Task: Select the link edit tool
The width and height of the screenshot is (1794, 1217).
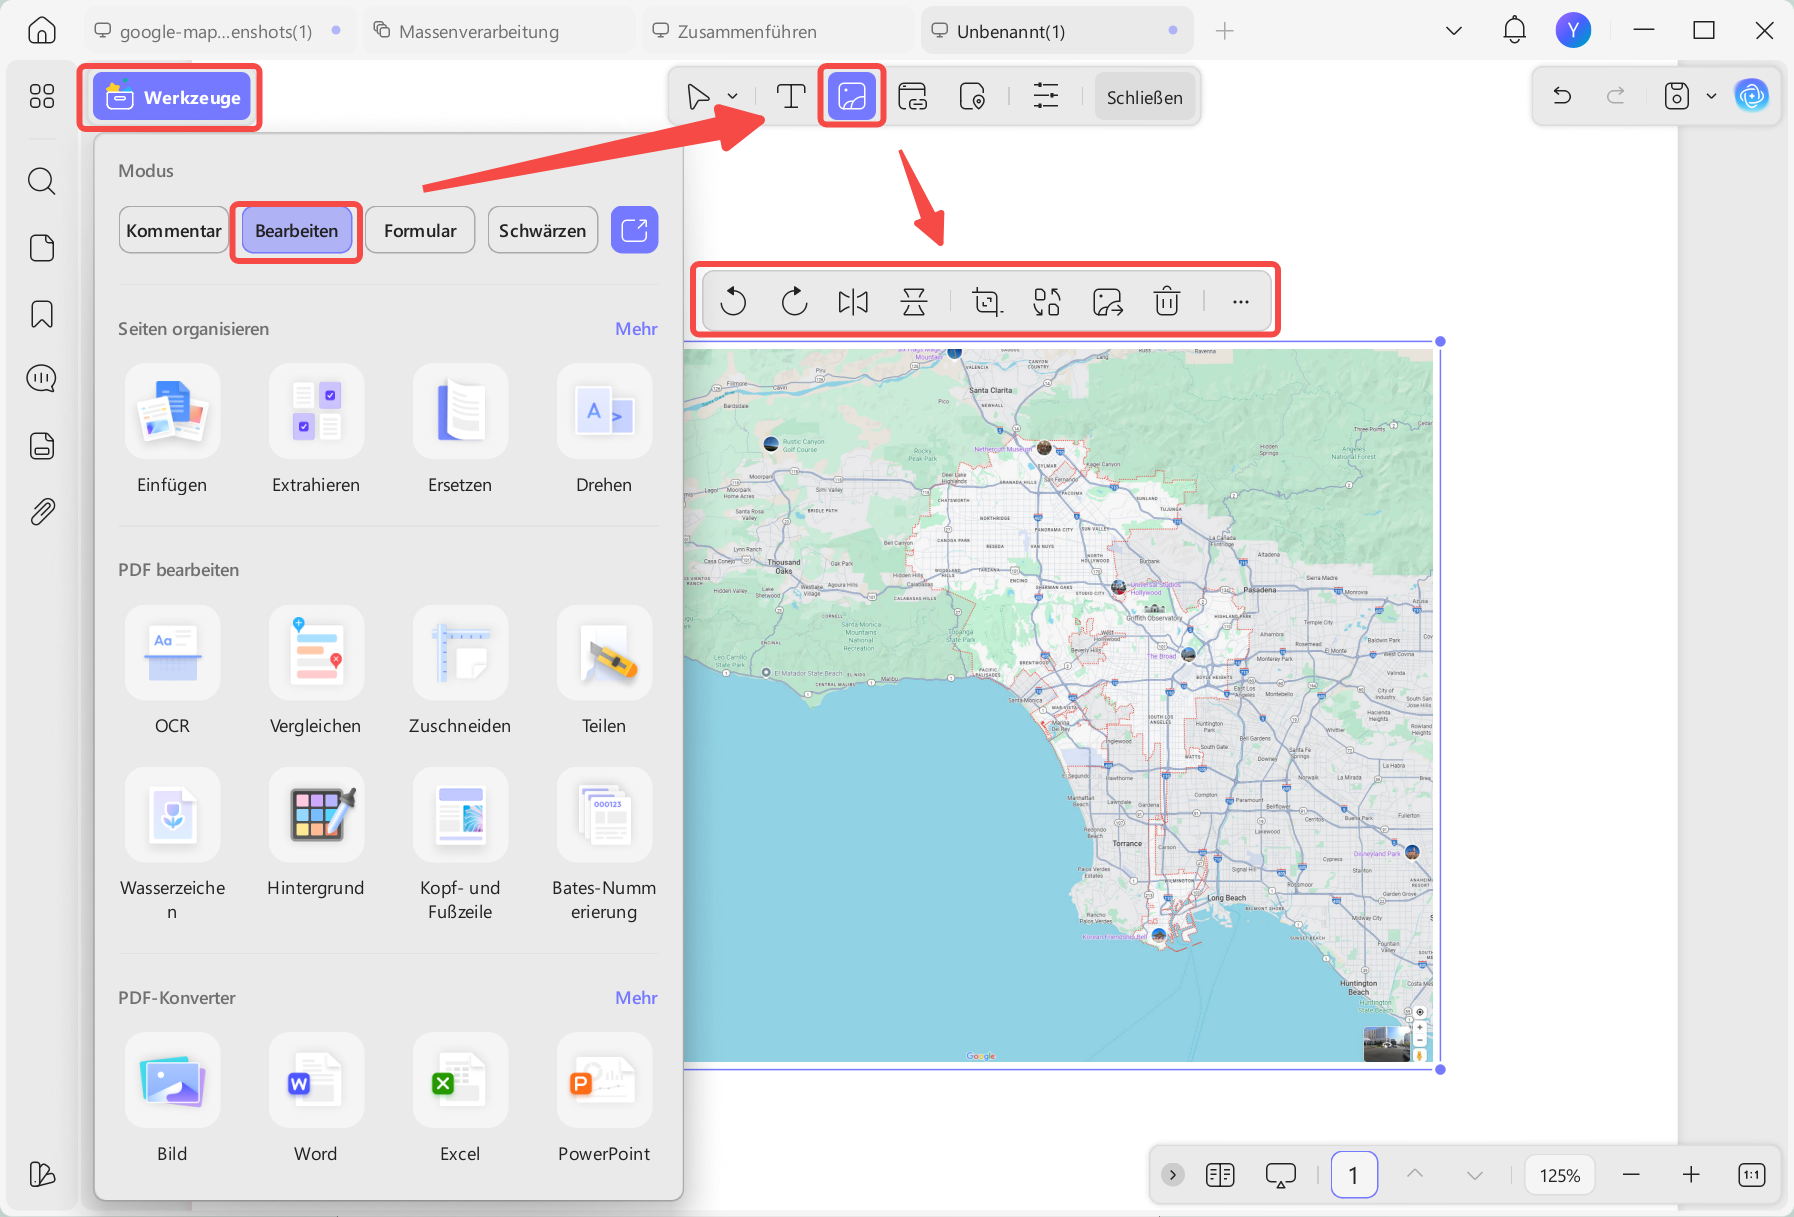Action: (x=913, y=97)
